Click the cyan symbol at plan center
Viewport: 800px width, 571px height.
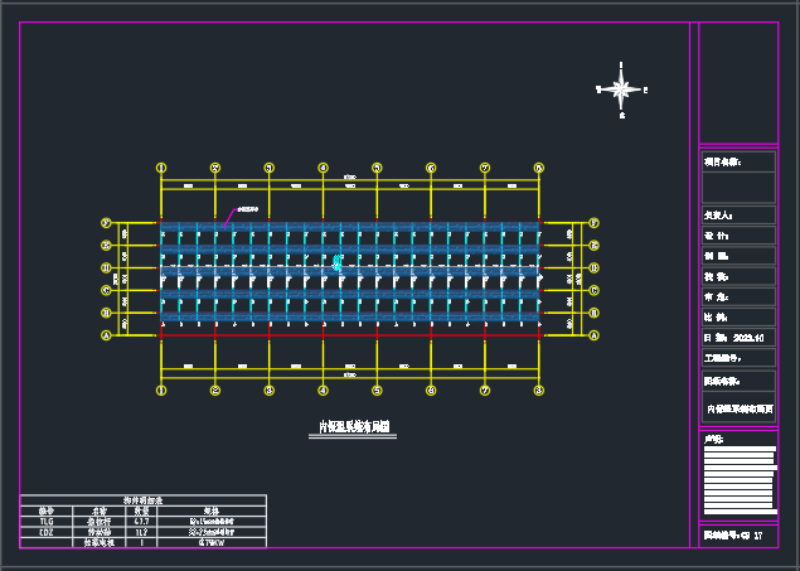pyautogui.click(x=337, y=263)
